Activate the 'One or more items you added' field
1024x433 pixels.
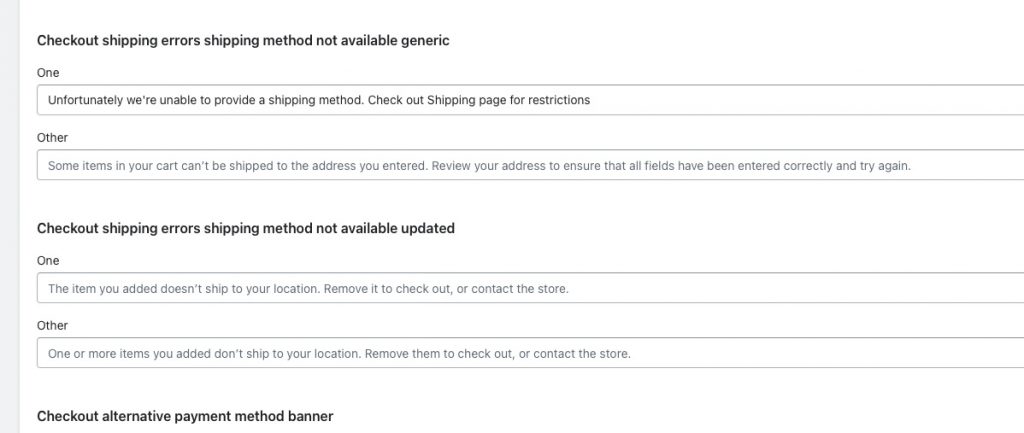(x=530, y=353)
